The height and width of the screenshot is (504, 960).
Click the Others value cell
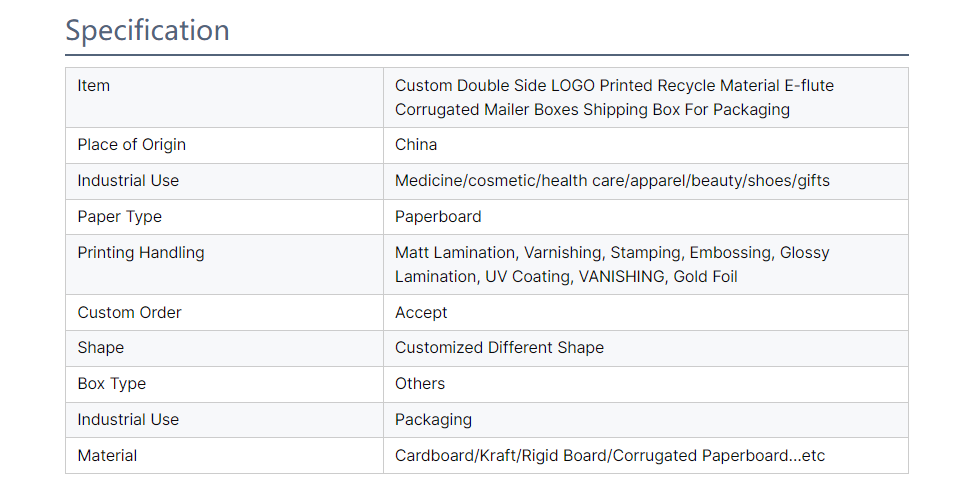420,384
